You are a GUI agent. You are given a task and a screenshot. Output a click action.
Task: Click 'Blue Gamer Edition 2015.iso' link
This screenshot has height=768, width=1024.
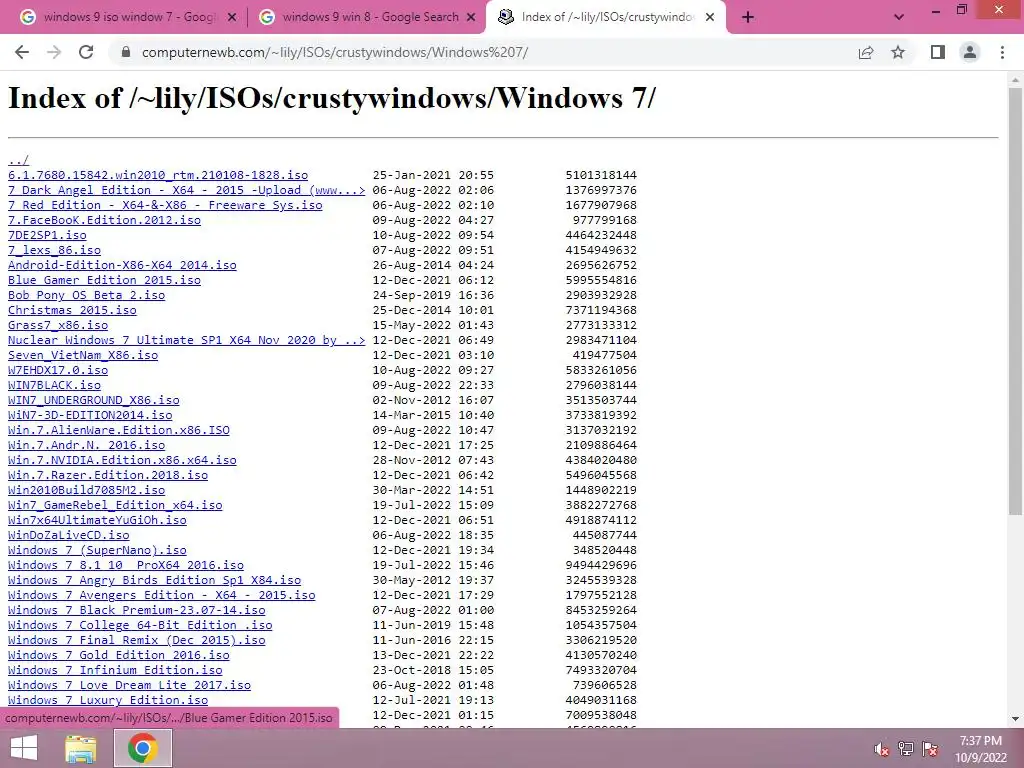pyautogui.click(x=104, y=280)
